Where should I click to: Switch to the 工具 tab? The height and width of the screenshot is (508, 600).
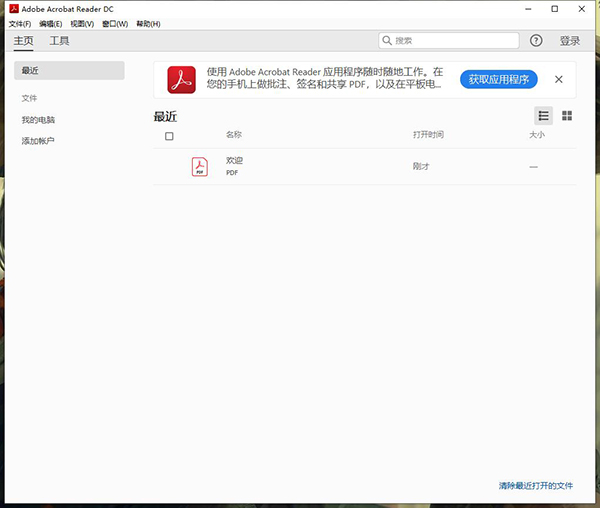[x=60, y=41]
